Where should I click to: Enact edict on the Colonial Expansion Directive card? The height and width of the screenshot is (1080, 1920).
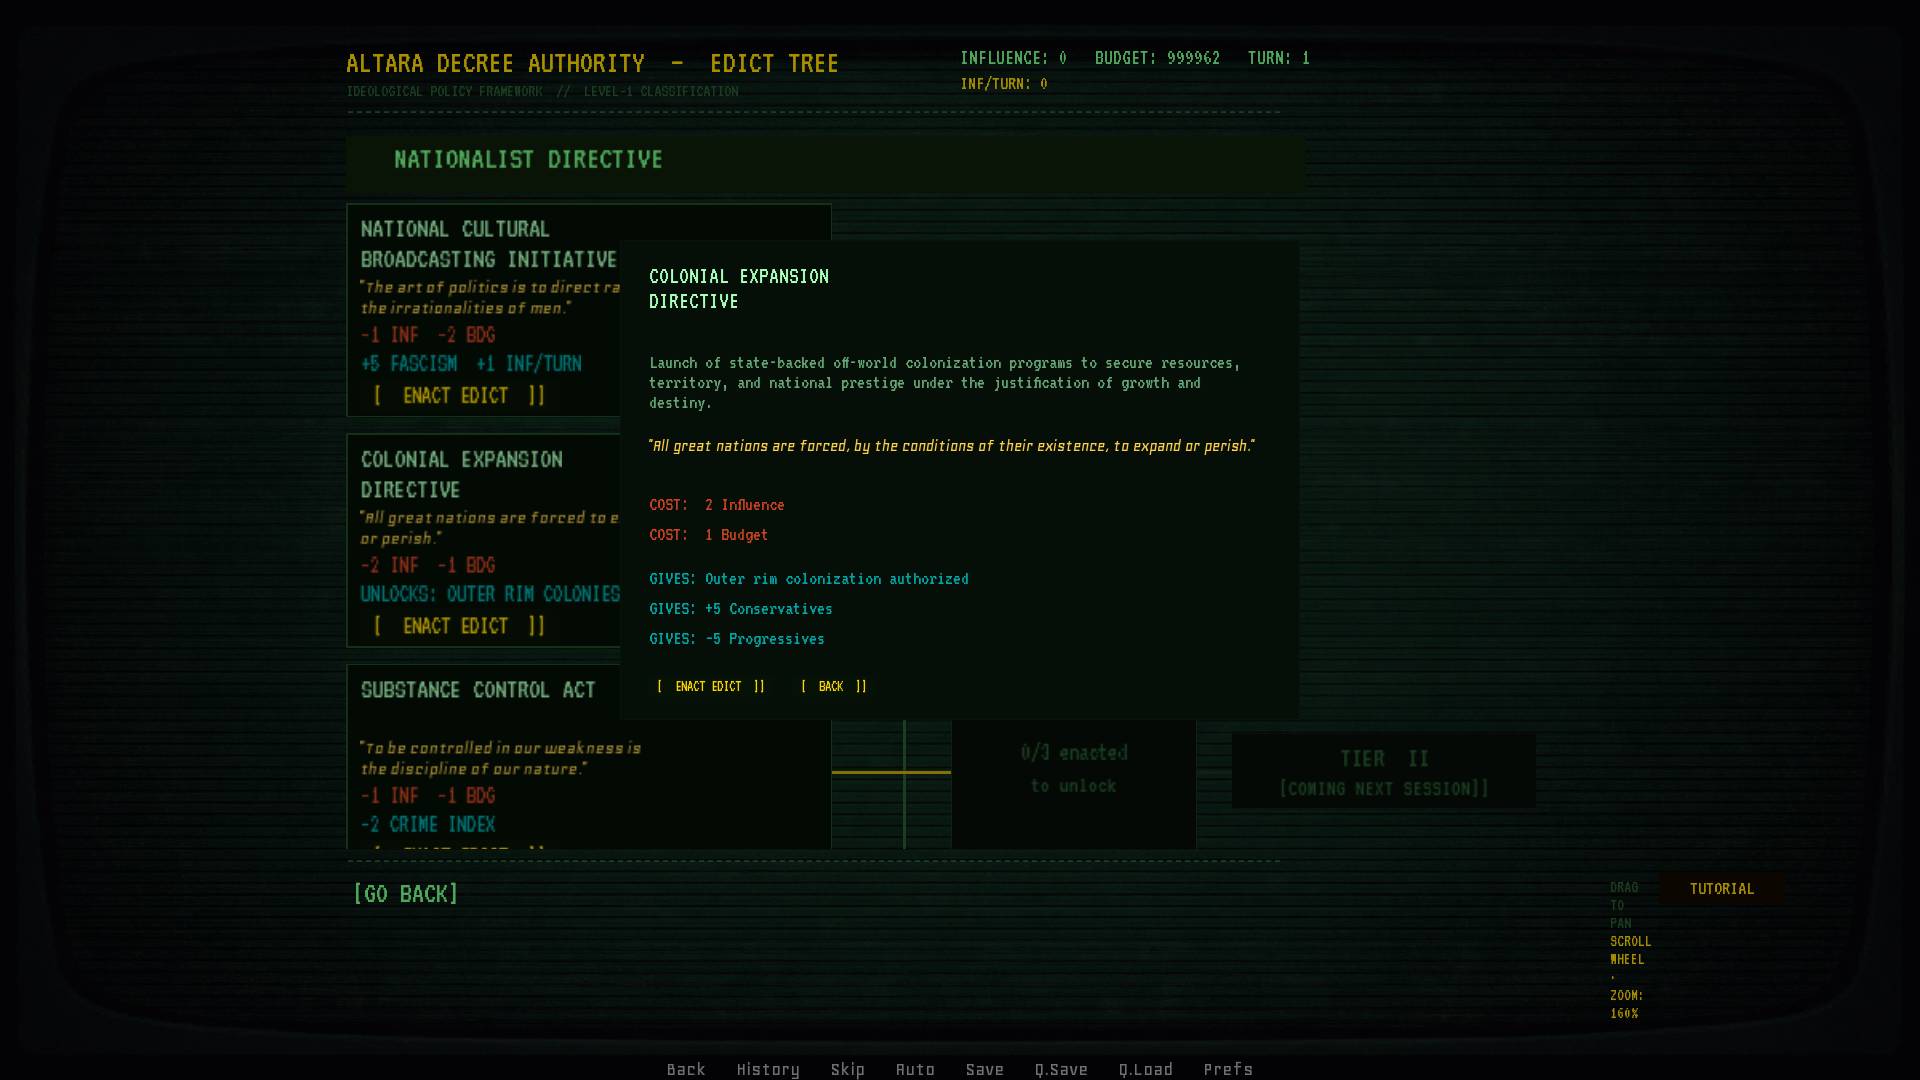tap(459, 626)
